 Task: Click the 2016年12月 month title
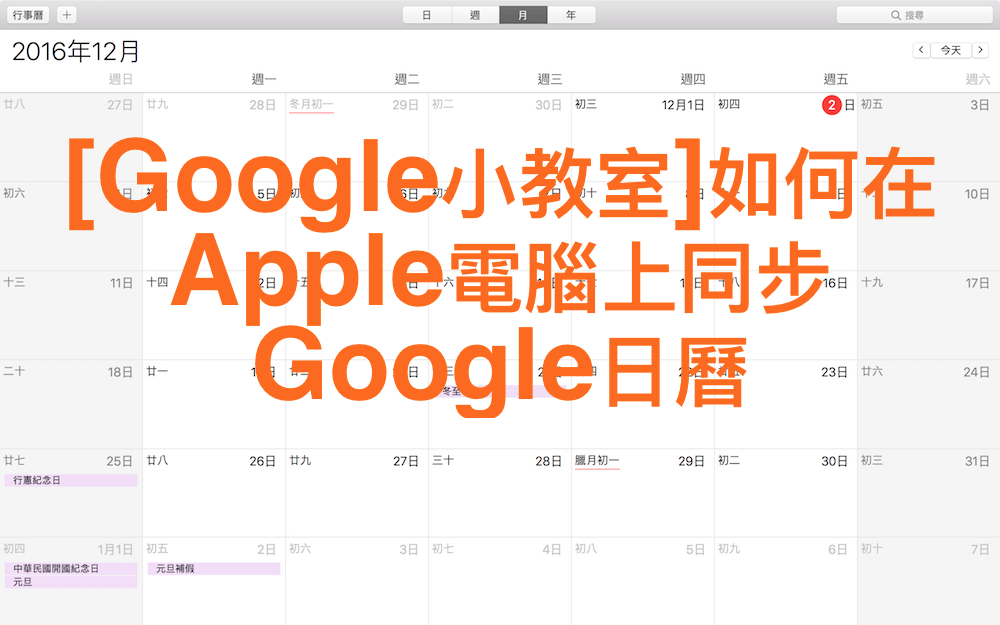tap(76, 51)
